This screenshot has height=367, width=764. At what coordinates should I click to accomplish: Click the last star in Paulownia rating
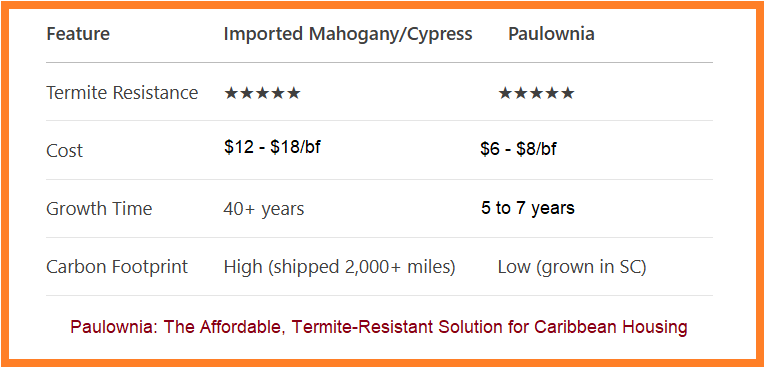click(568, 93)
